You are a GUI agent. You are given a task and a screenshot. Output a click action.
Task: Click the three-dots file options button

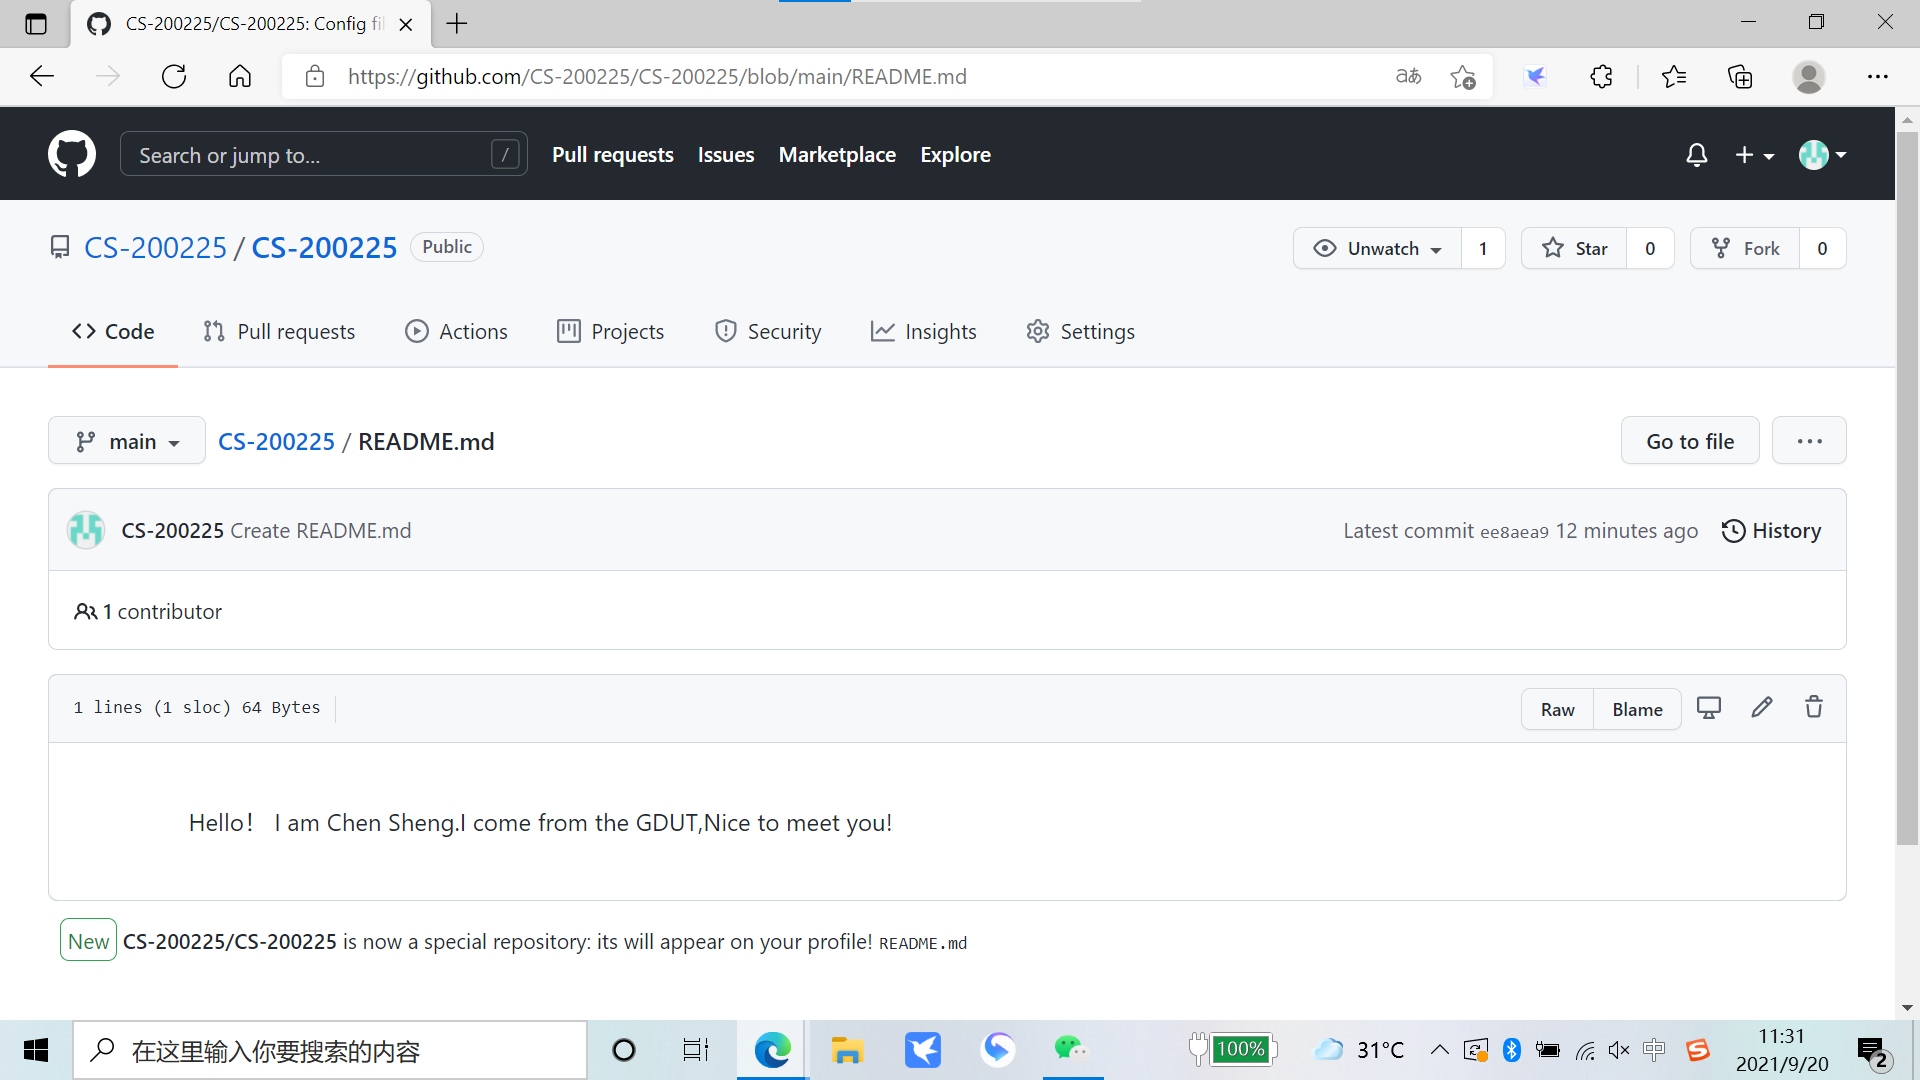(x=1809, y=441)
